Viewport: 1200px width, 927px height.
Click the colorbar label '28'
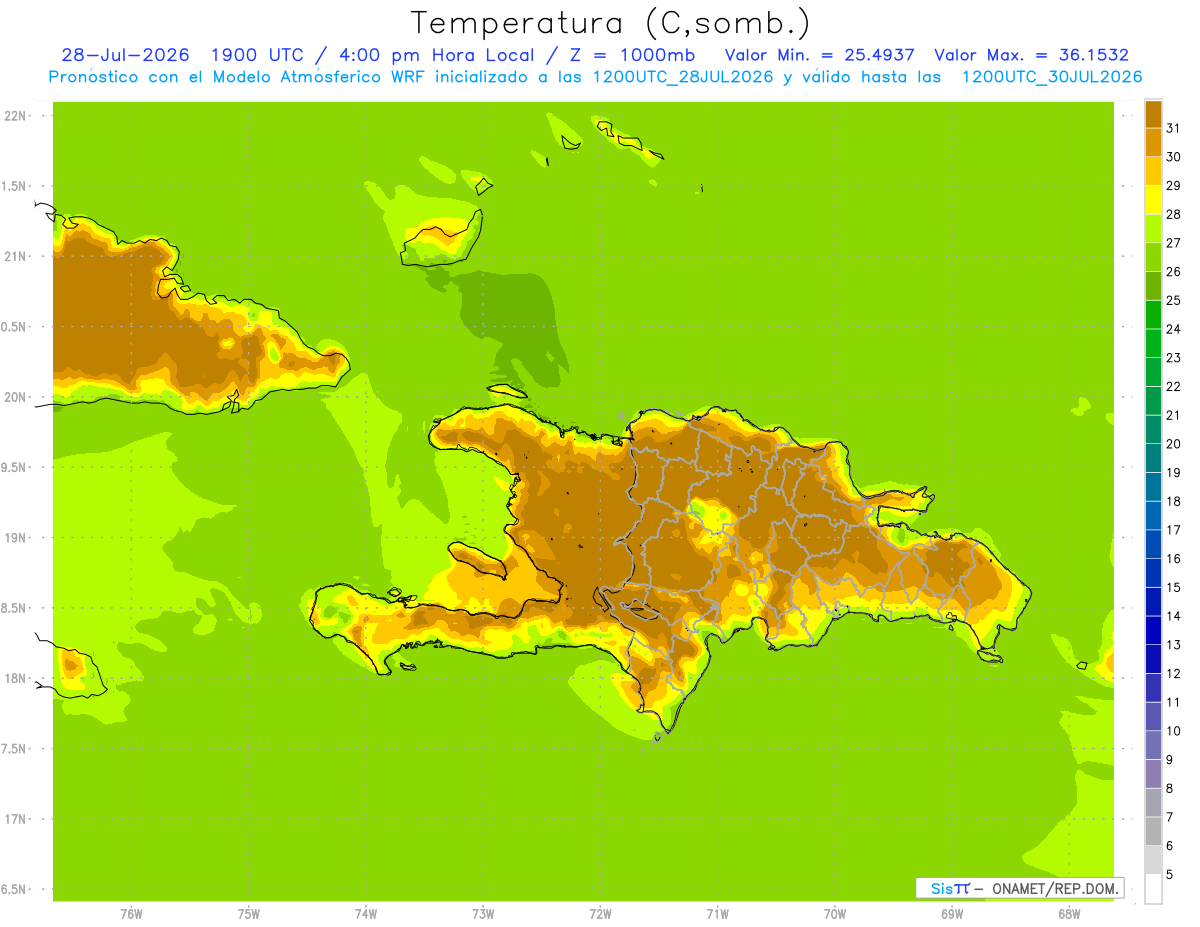pyautogui.click(x=1173, y=214)
